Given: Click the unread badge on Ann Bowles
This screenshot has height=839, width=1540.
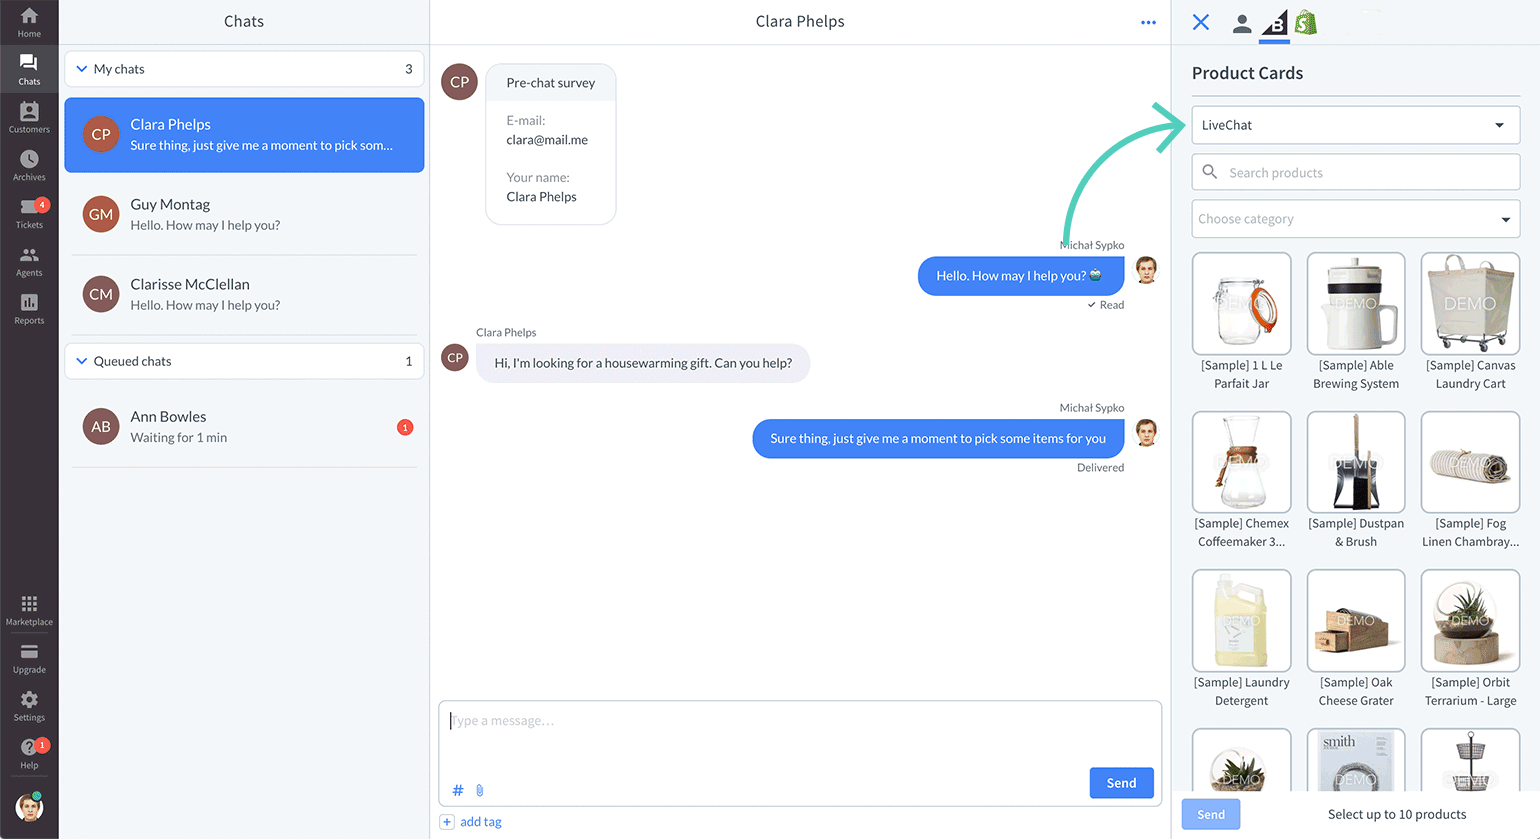Looking at the screenshot, I should pos(405,427).
